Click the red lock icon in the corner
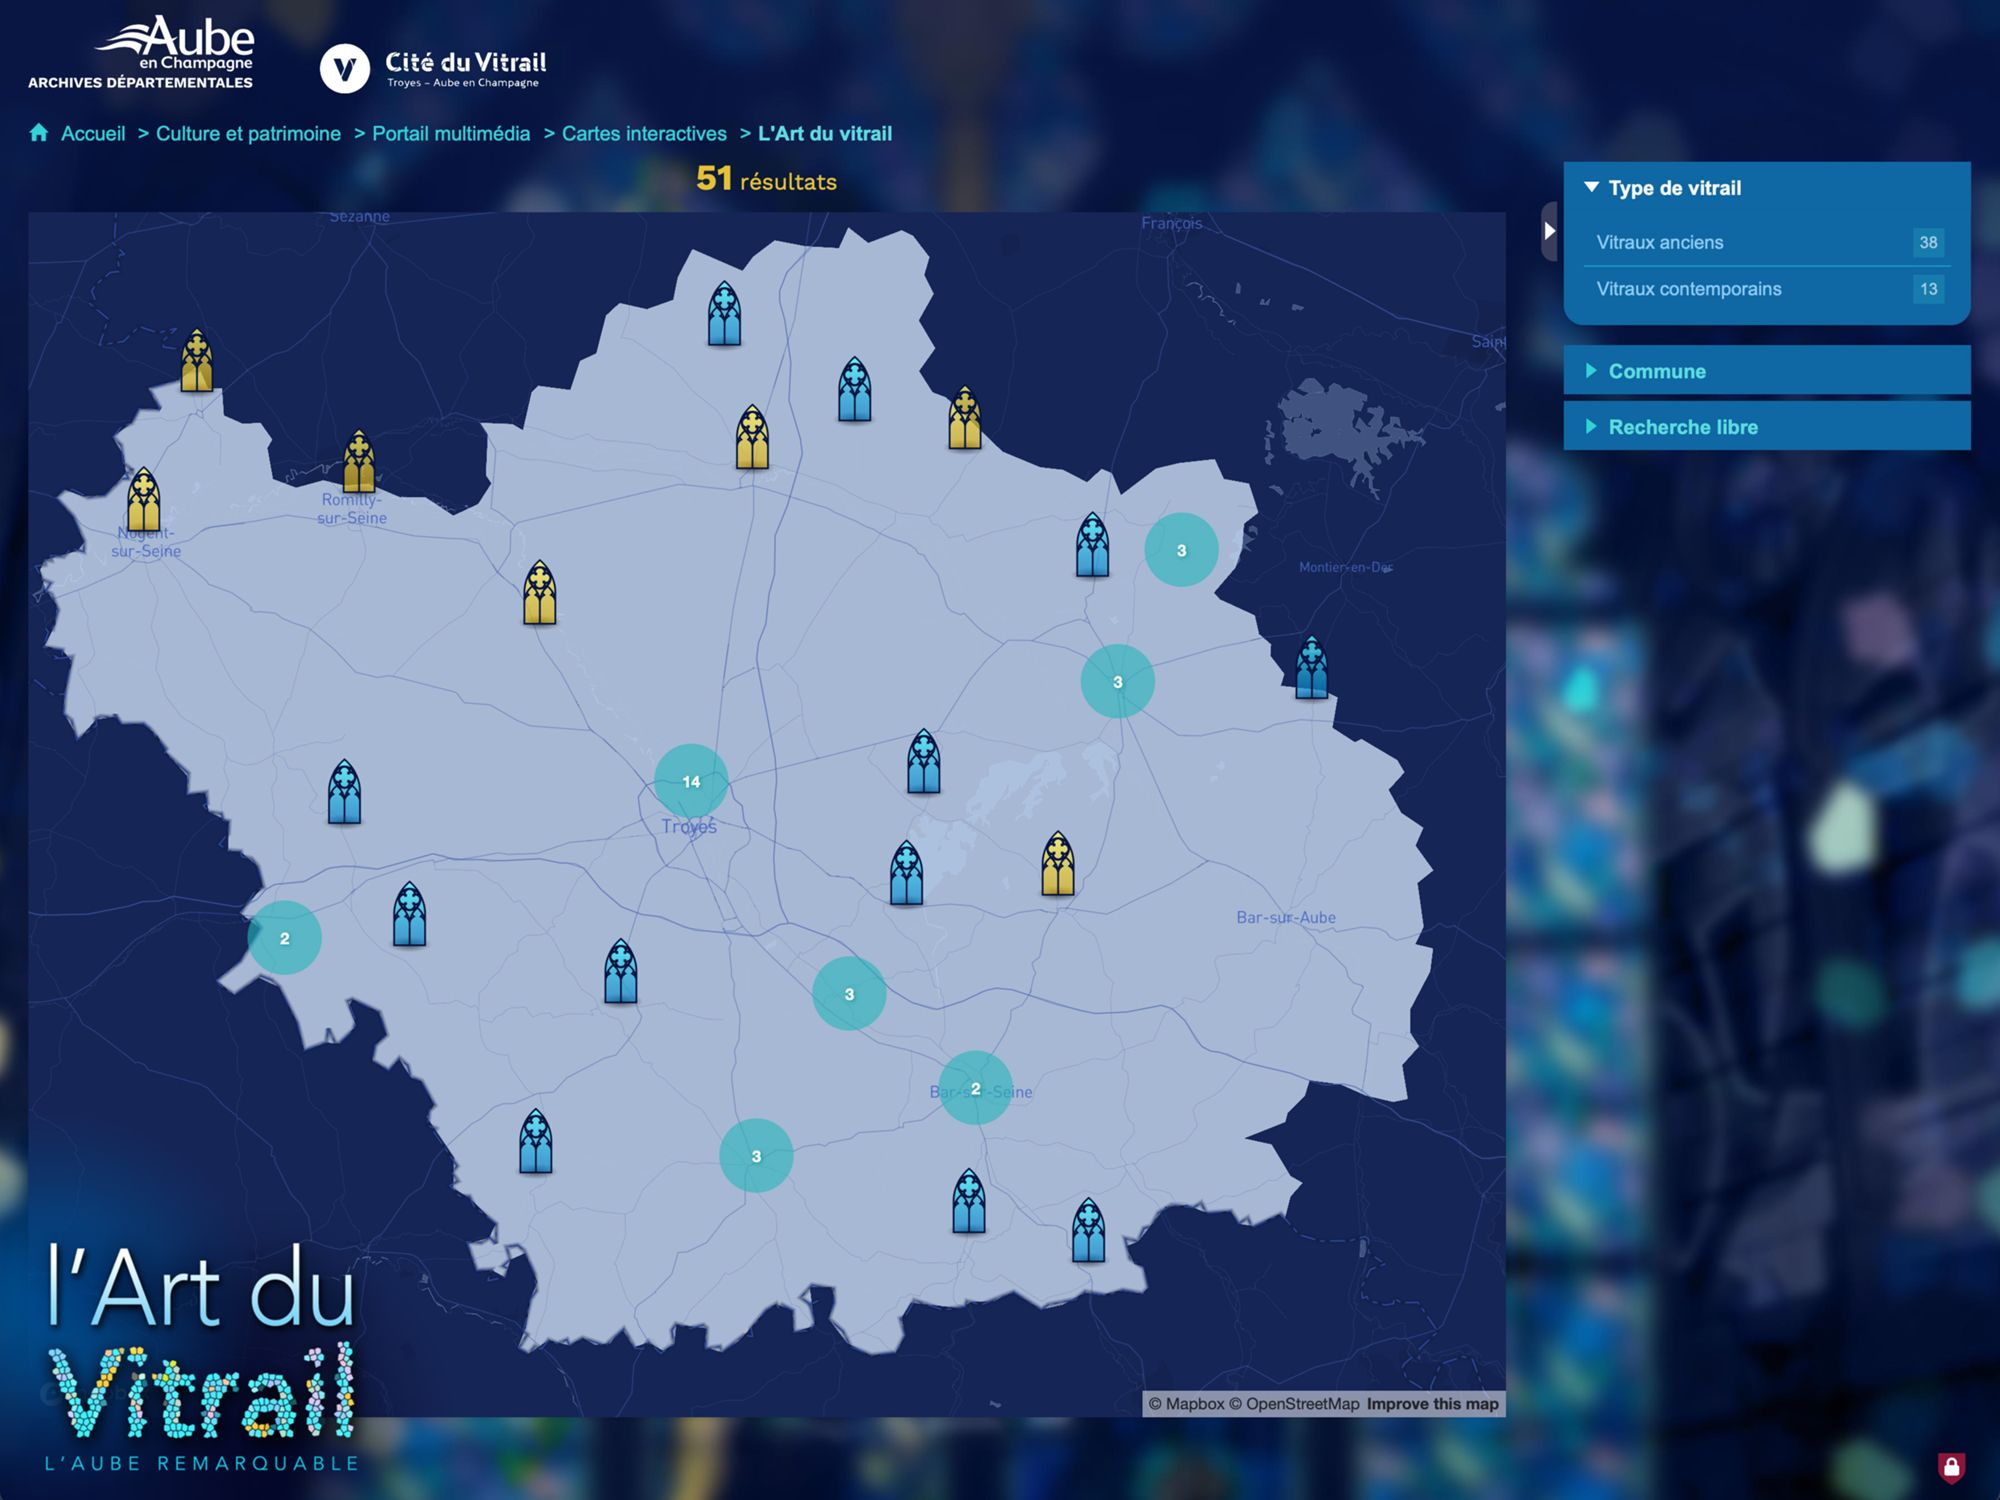 1950,1466
